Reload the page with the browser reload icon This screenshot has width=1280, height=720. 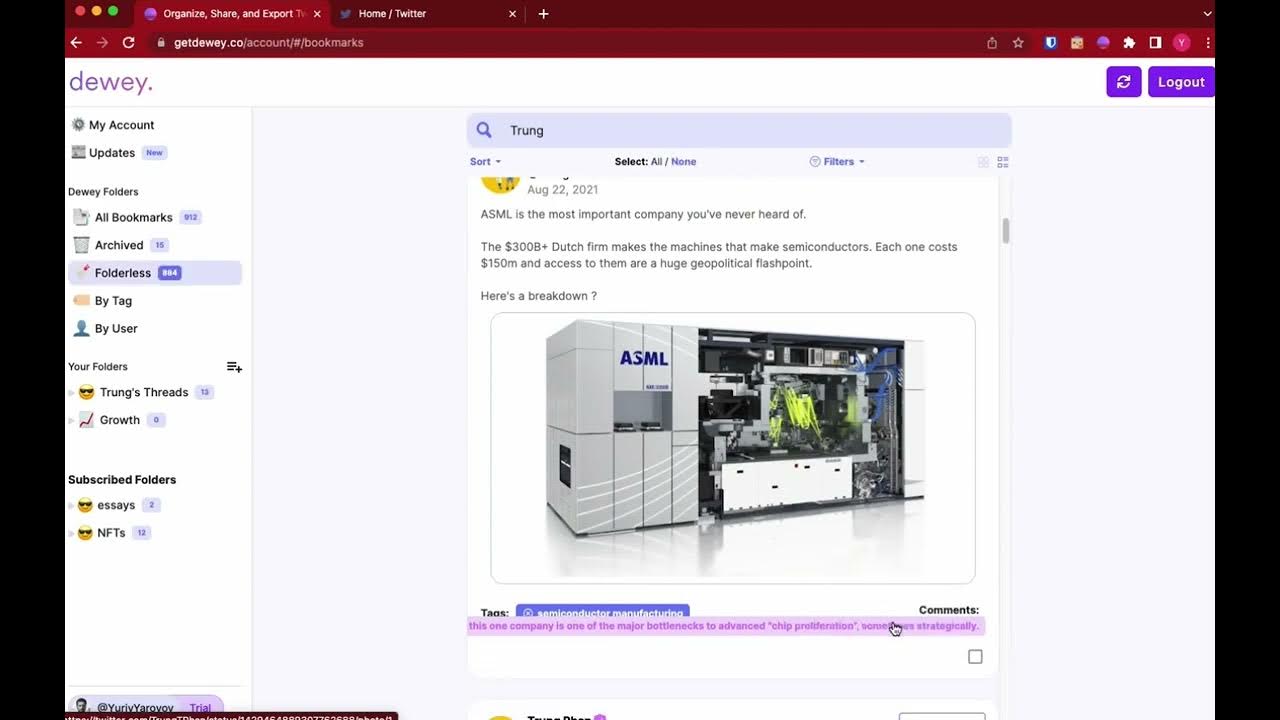(128, 43)
